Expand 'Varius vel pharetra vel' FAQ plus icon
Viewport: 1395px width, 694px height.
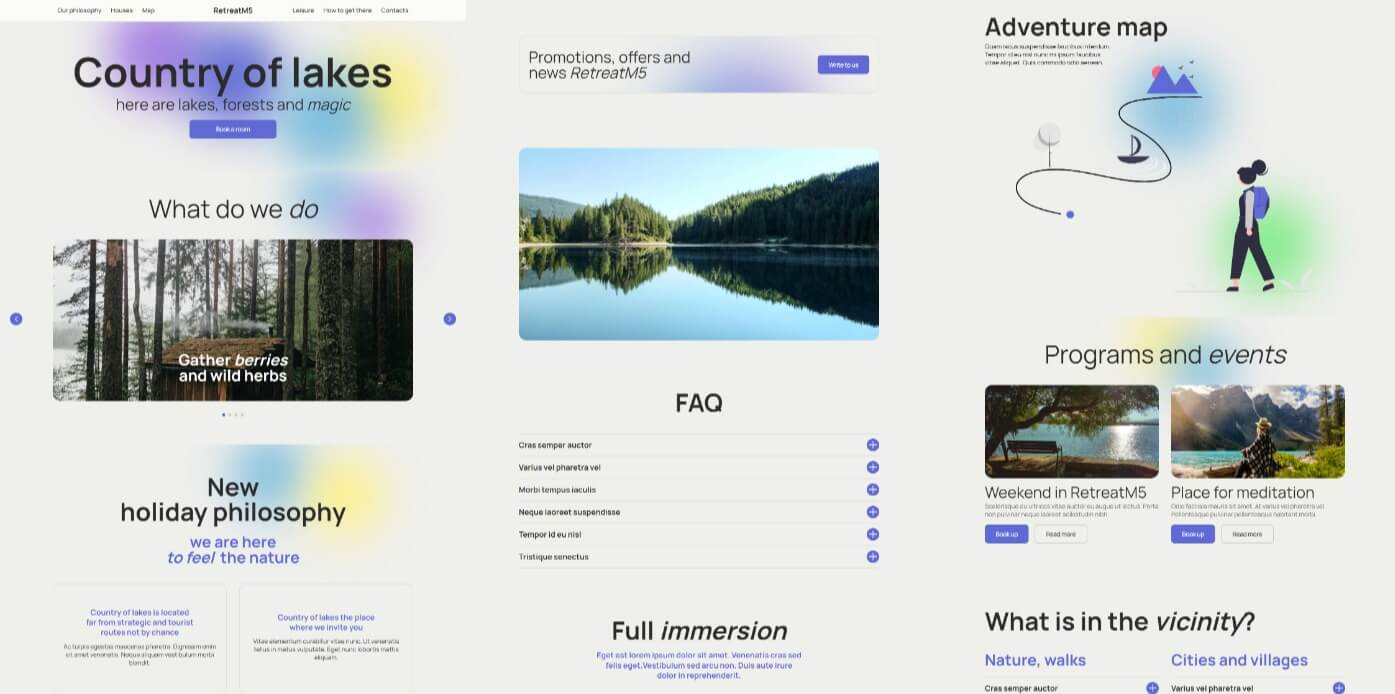click(872, 467)
